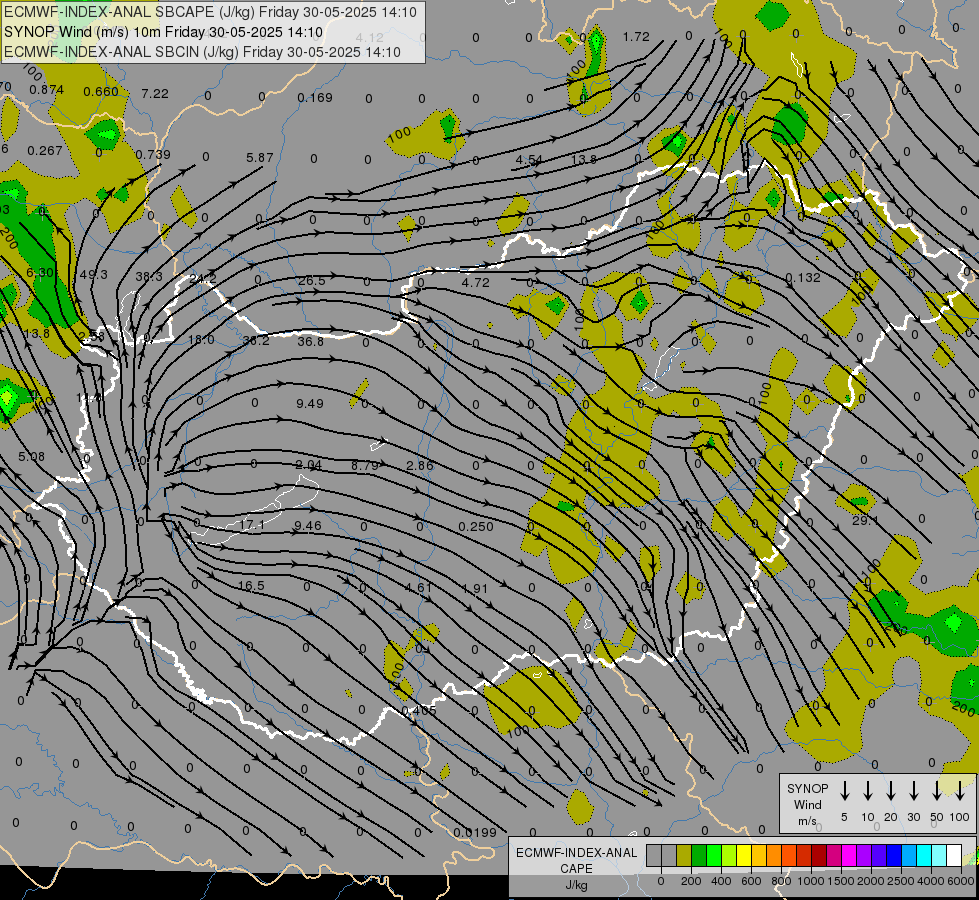Click the 0.874 value on the map
Screen dimensions: 979x900
[x=46, y=89]
